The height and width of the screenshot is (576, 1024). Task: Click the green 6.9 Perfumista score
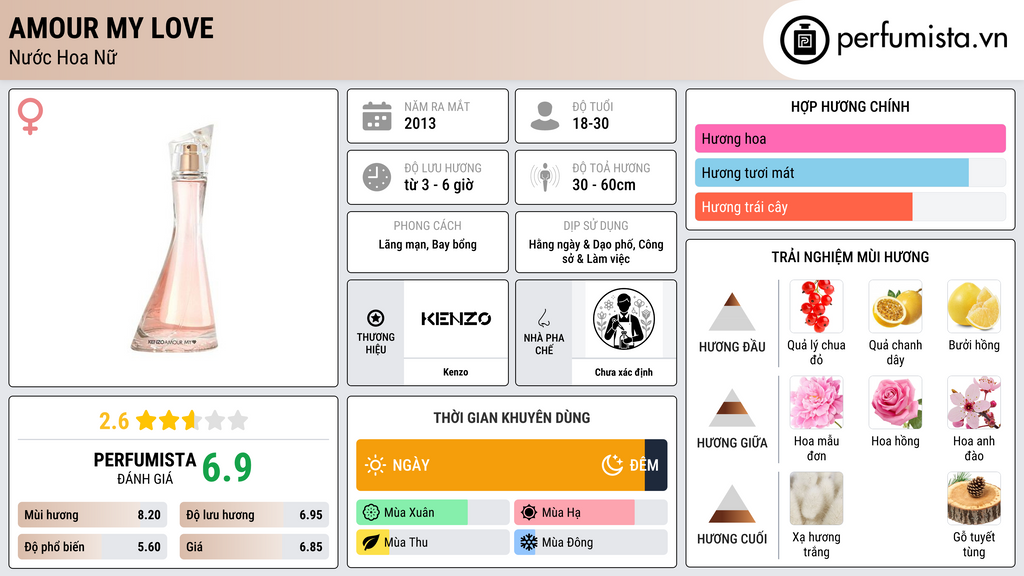coord(227,468)
